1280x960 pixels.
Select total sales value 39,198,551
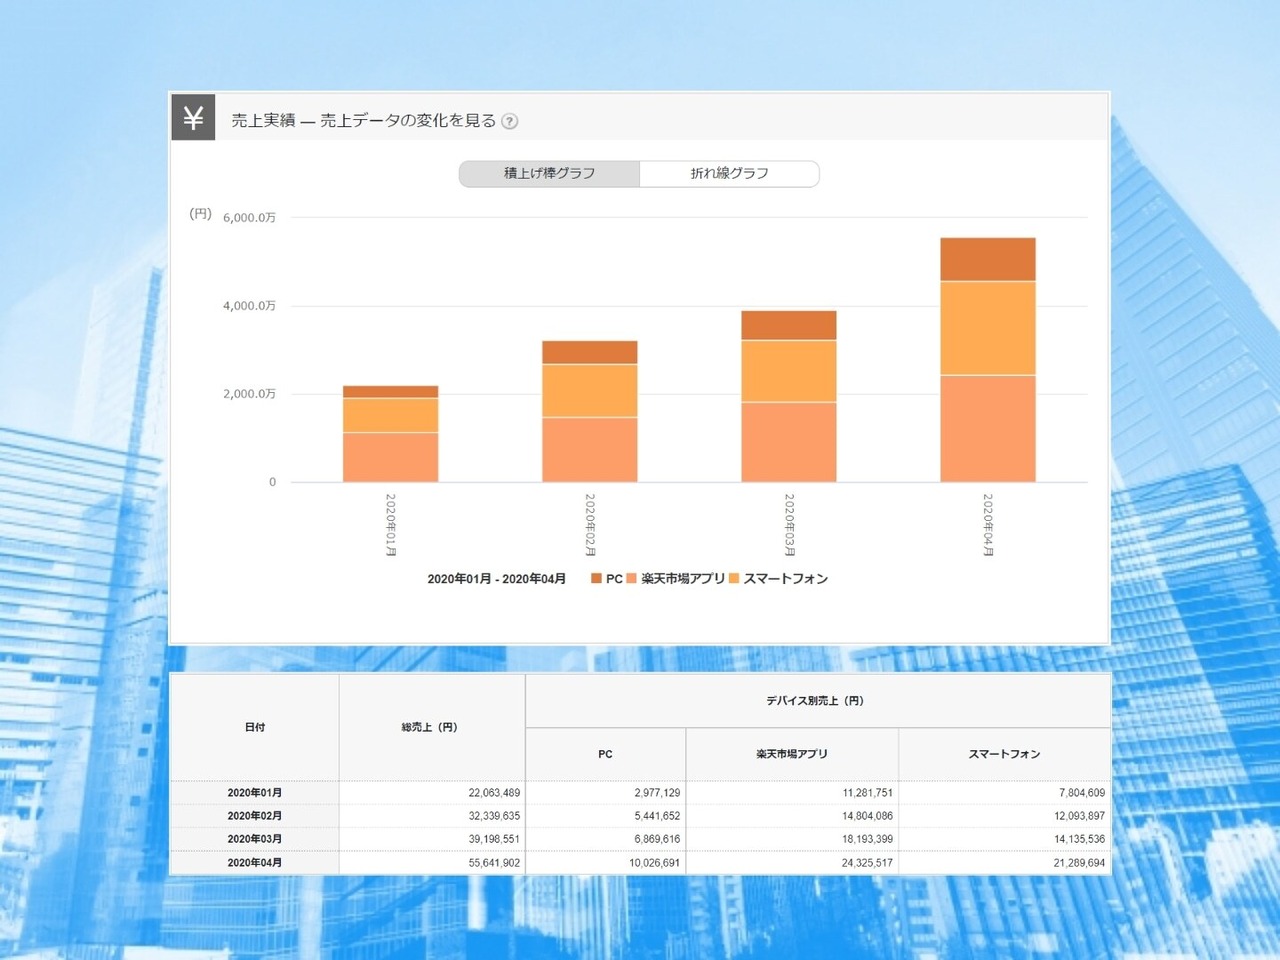pos(494,839)
